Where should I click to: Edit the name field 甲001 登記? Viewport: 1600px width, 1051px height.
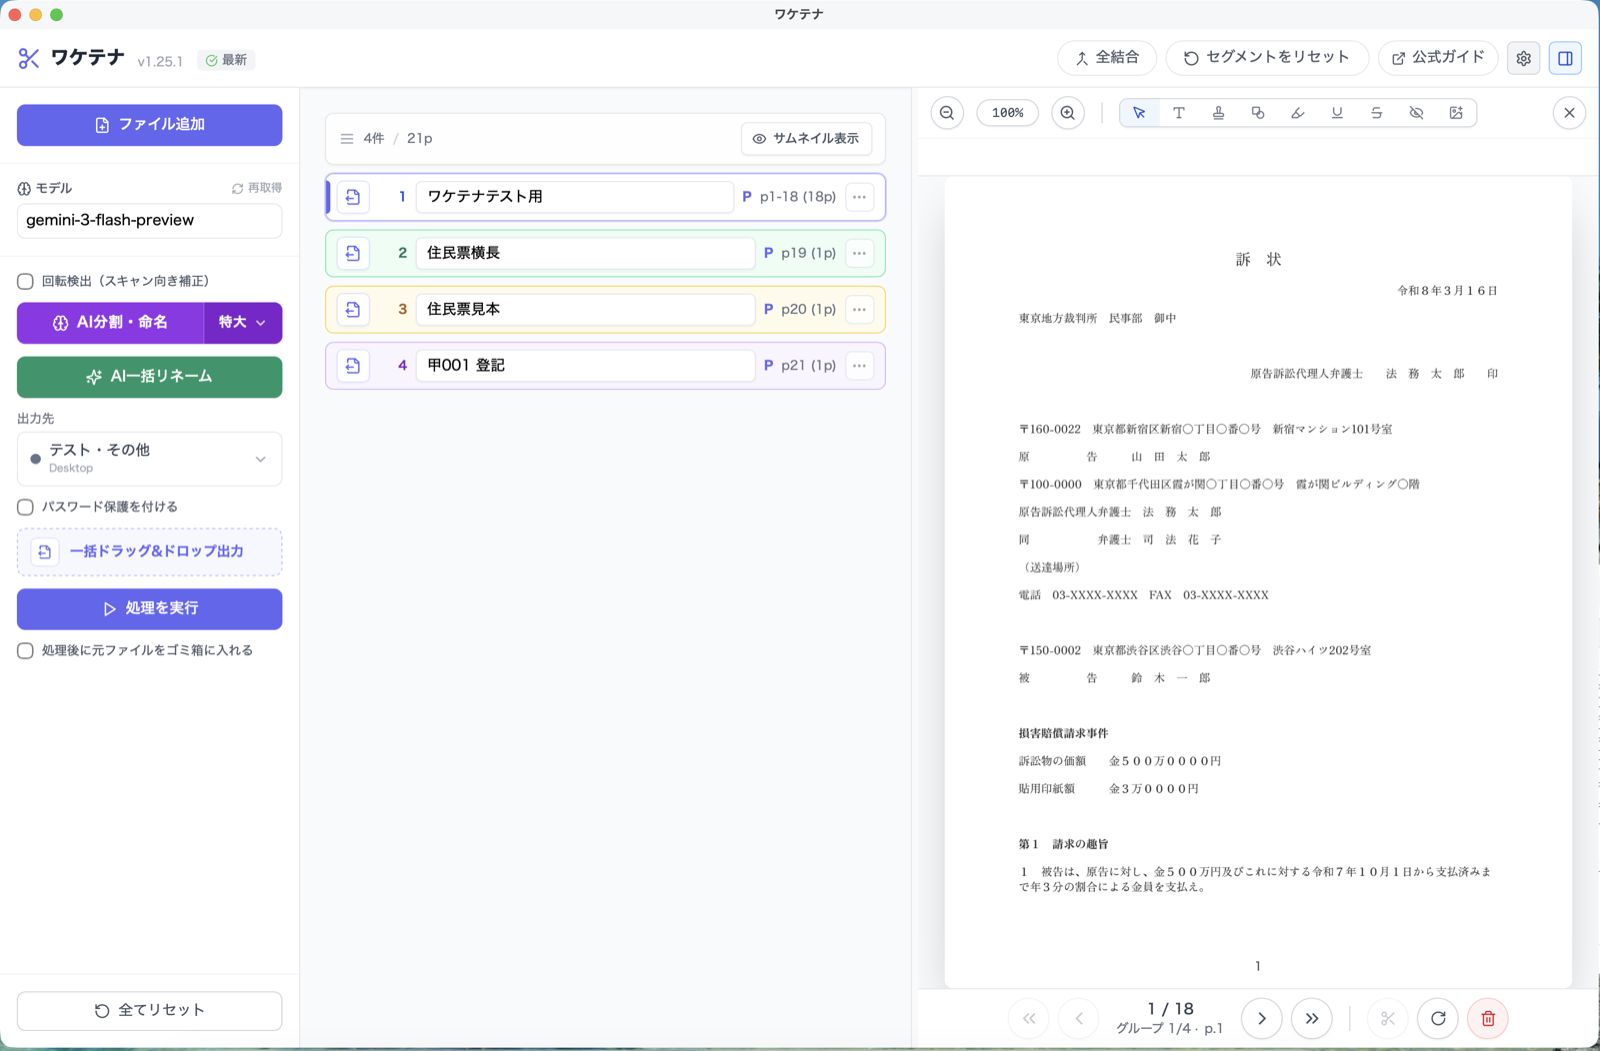click(585, 365)
